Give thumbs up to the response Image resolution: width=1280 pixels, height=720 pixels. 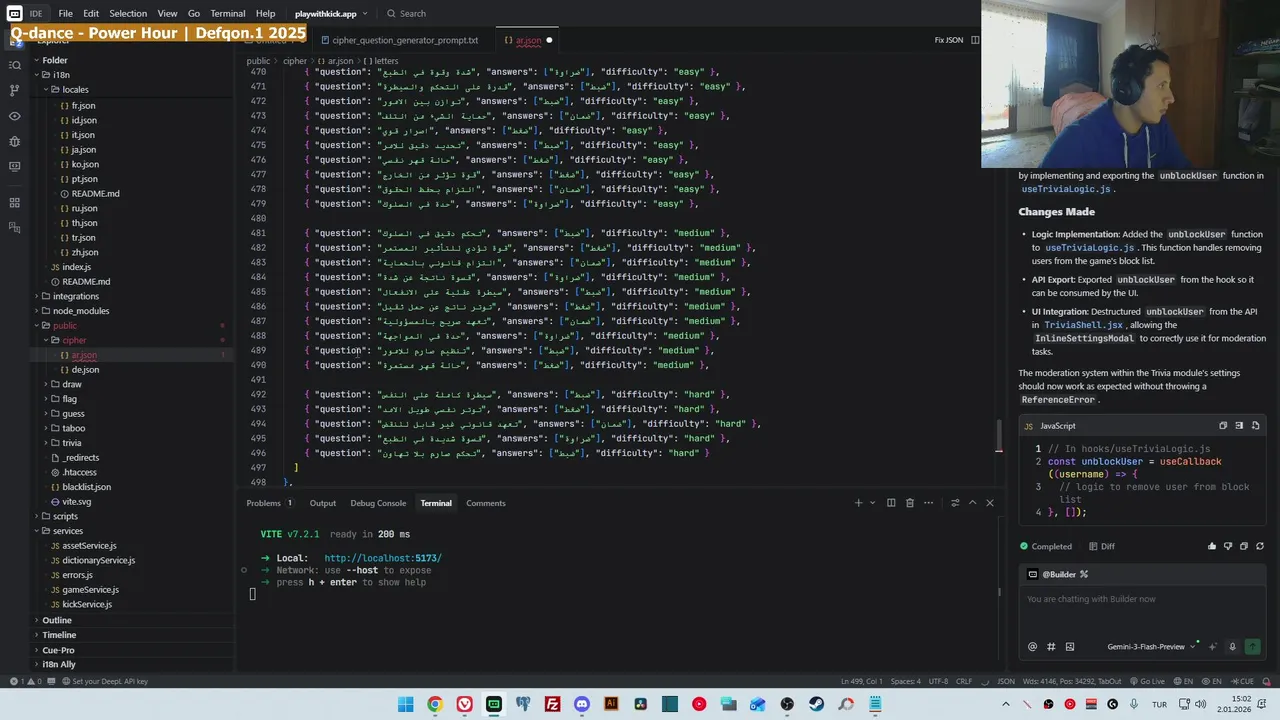(1212, 546)
